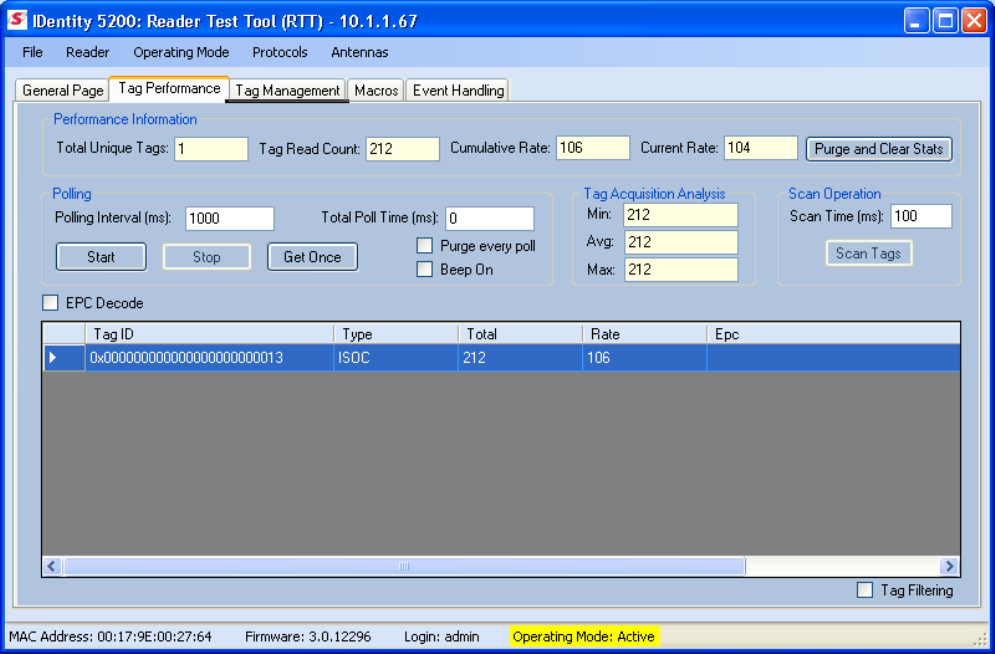This screenshot has height=654, width=995.
Task: Click the 212 total cell in table
Action: pyautogui.click(x=520, y=358)
